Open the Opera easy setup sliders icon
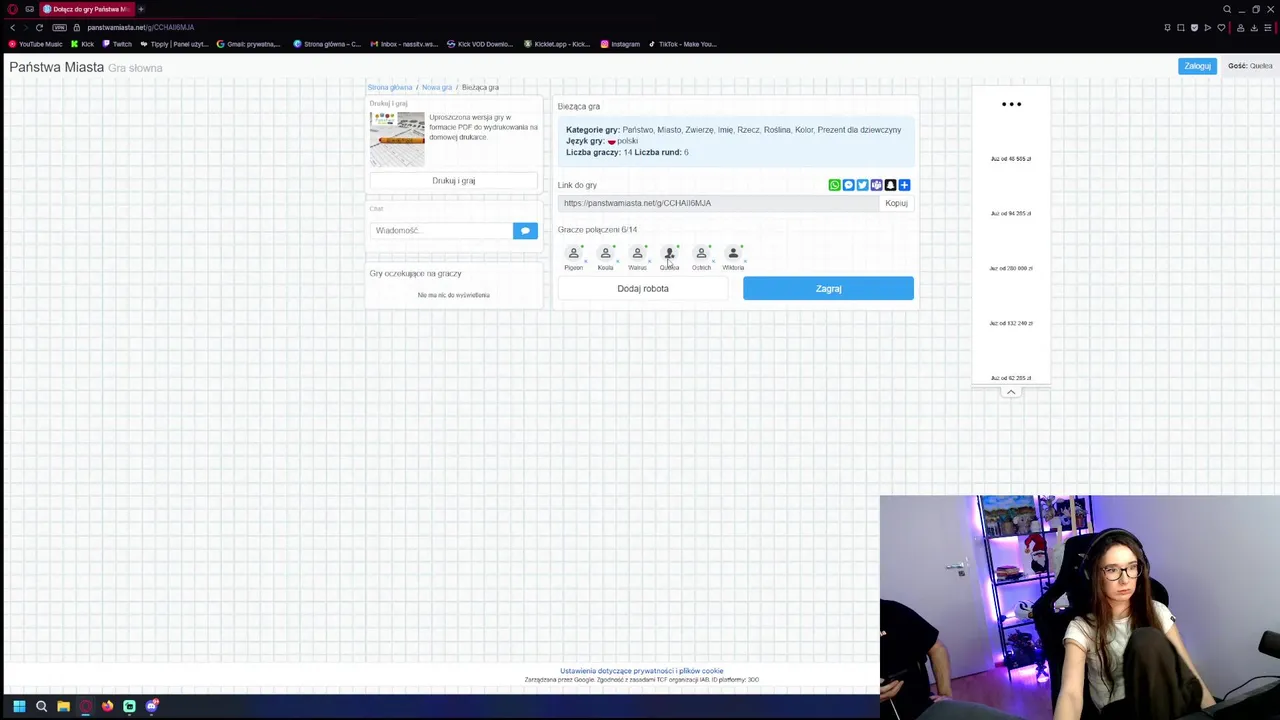The width and height of the screenshot is (1280, 720). 1269,27
